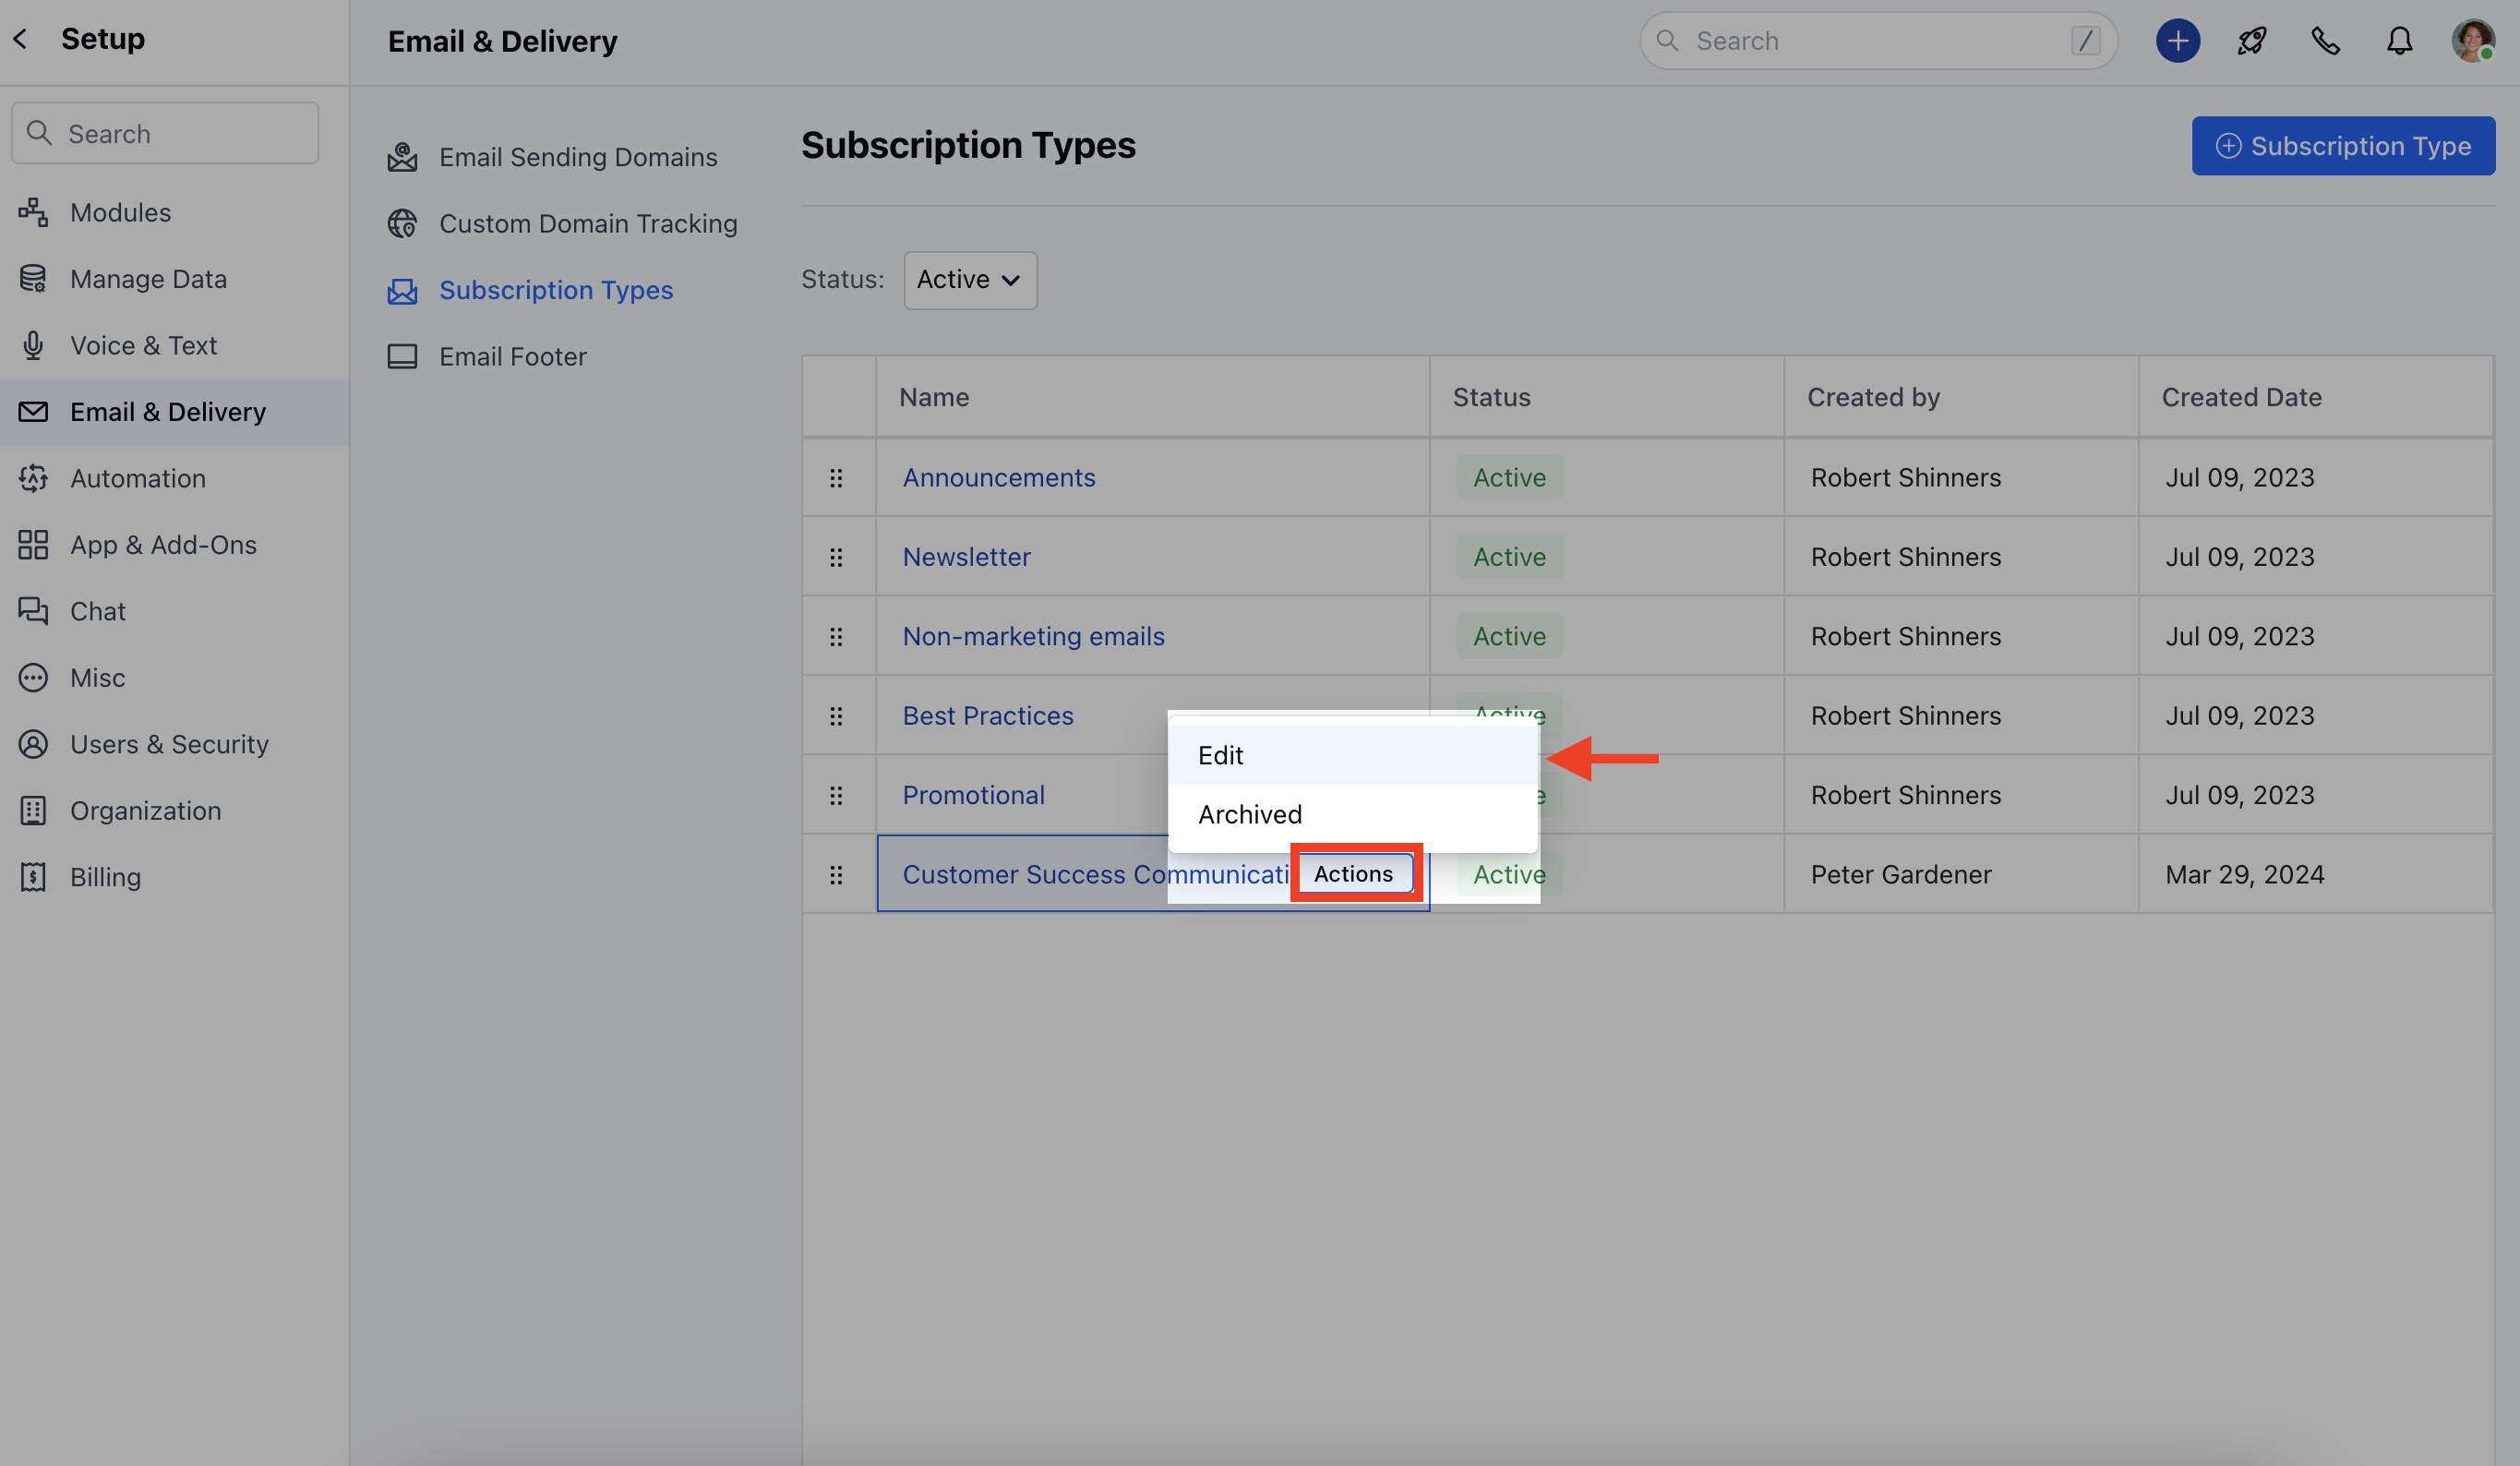Click the user profile avatar
2520x1466 pixels.
point(2472,41)
